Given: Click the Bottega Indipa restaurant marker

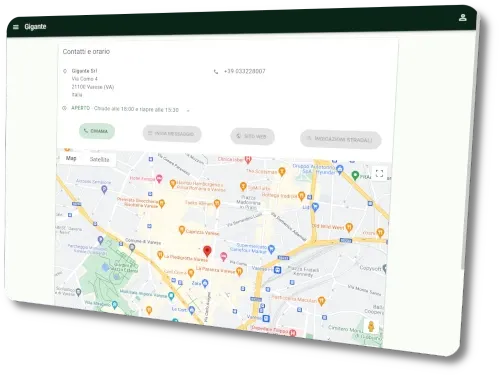Looking at the screenshot, I should (302, 196).
